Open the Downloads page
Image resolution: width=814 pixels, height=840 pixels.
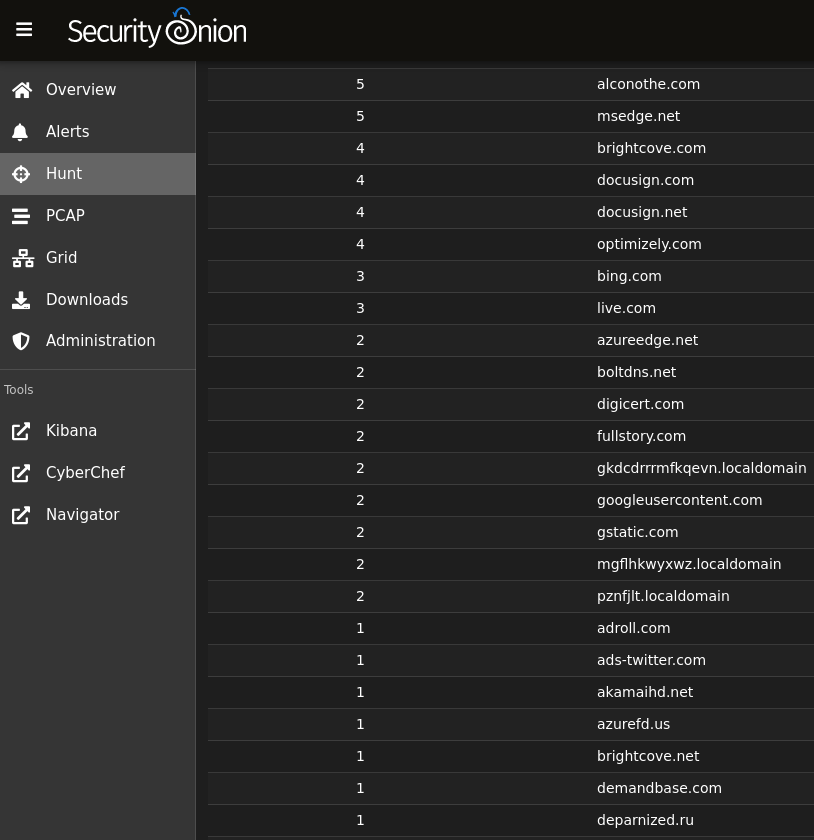pos(98,299)
